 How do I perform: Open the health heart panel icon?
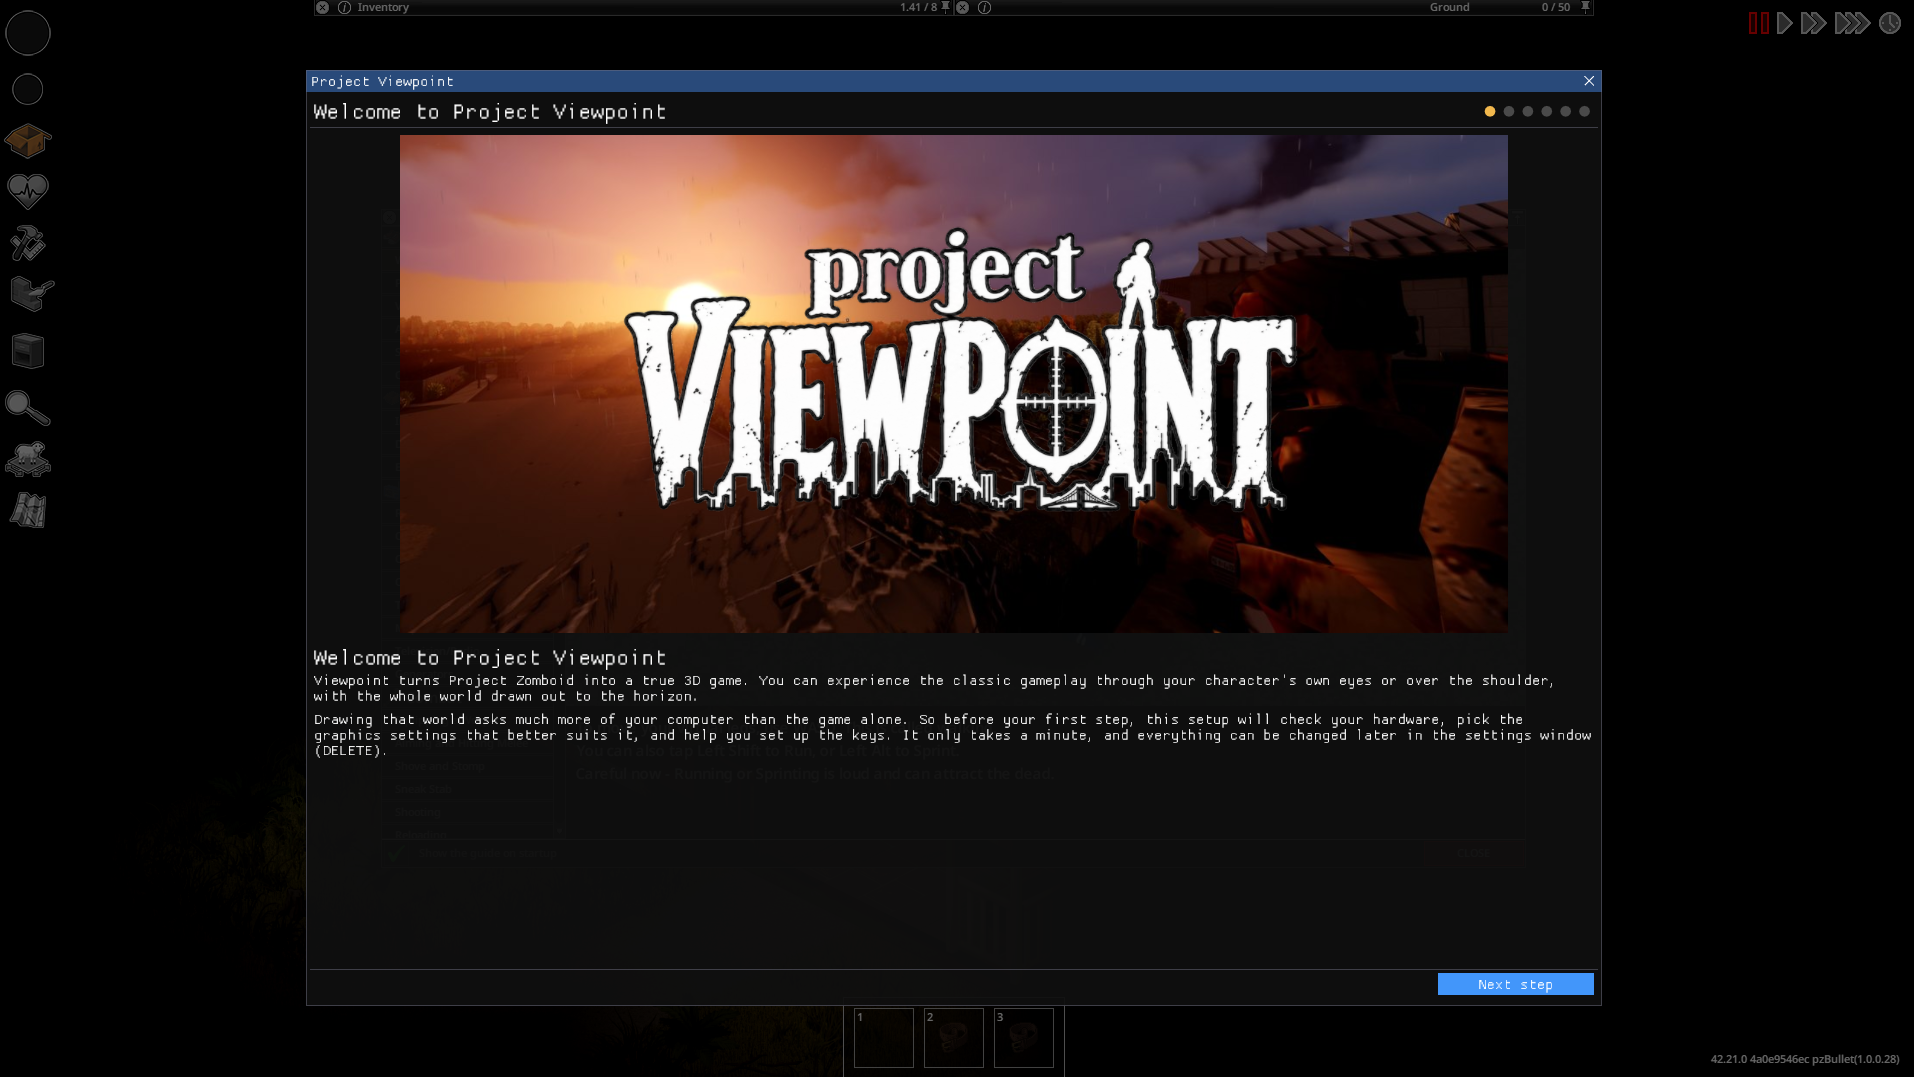[x=28, y=190]
